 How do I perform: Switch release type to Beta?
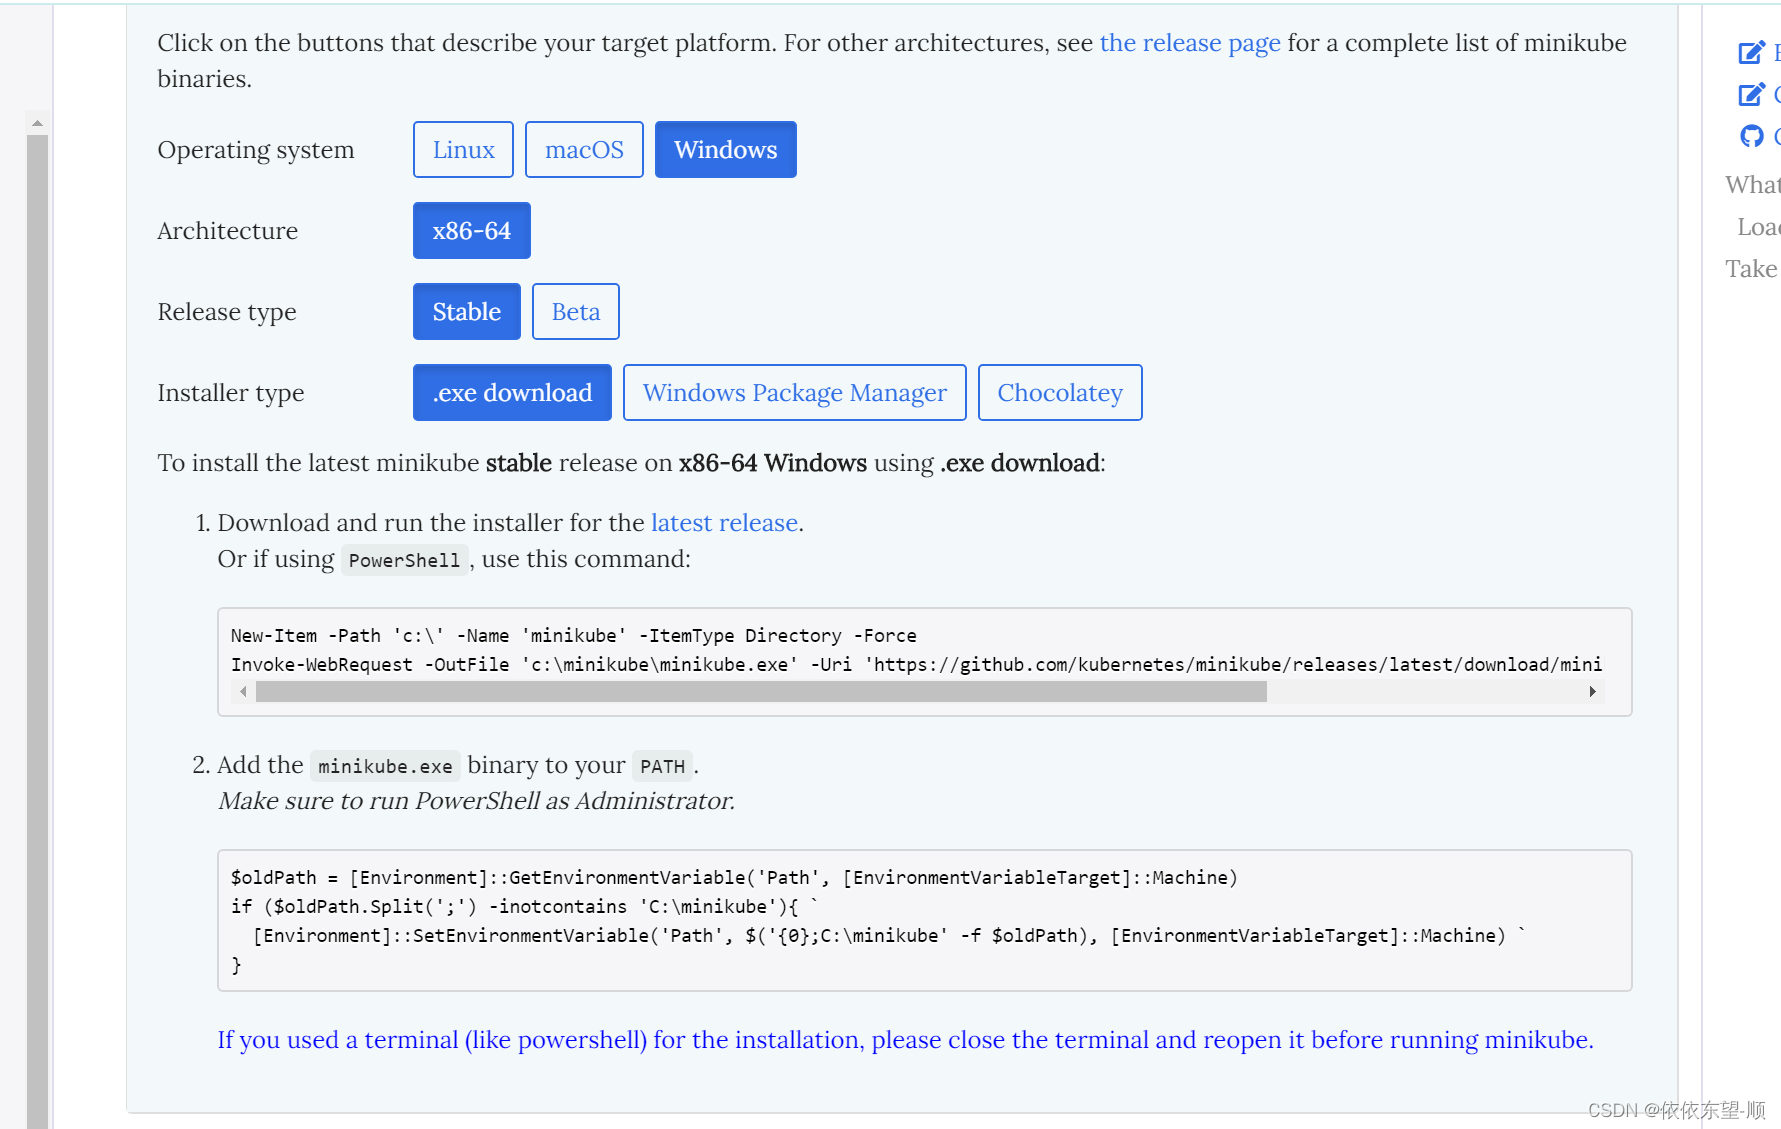tap(576, 312)
